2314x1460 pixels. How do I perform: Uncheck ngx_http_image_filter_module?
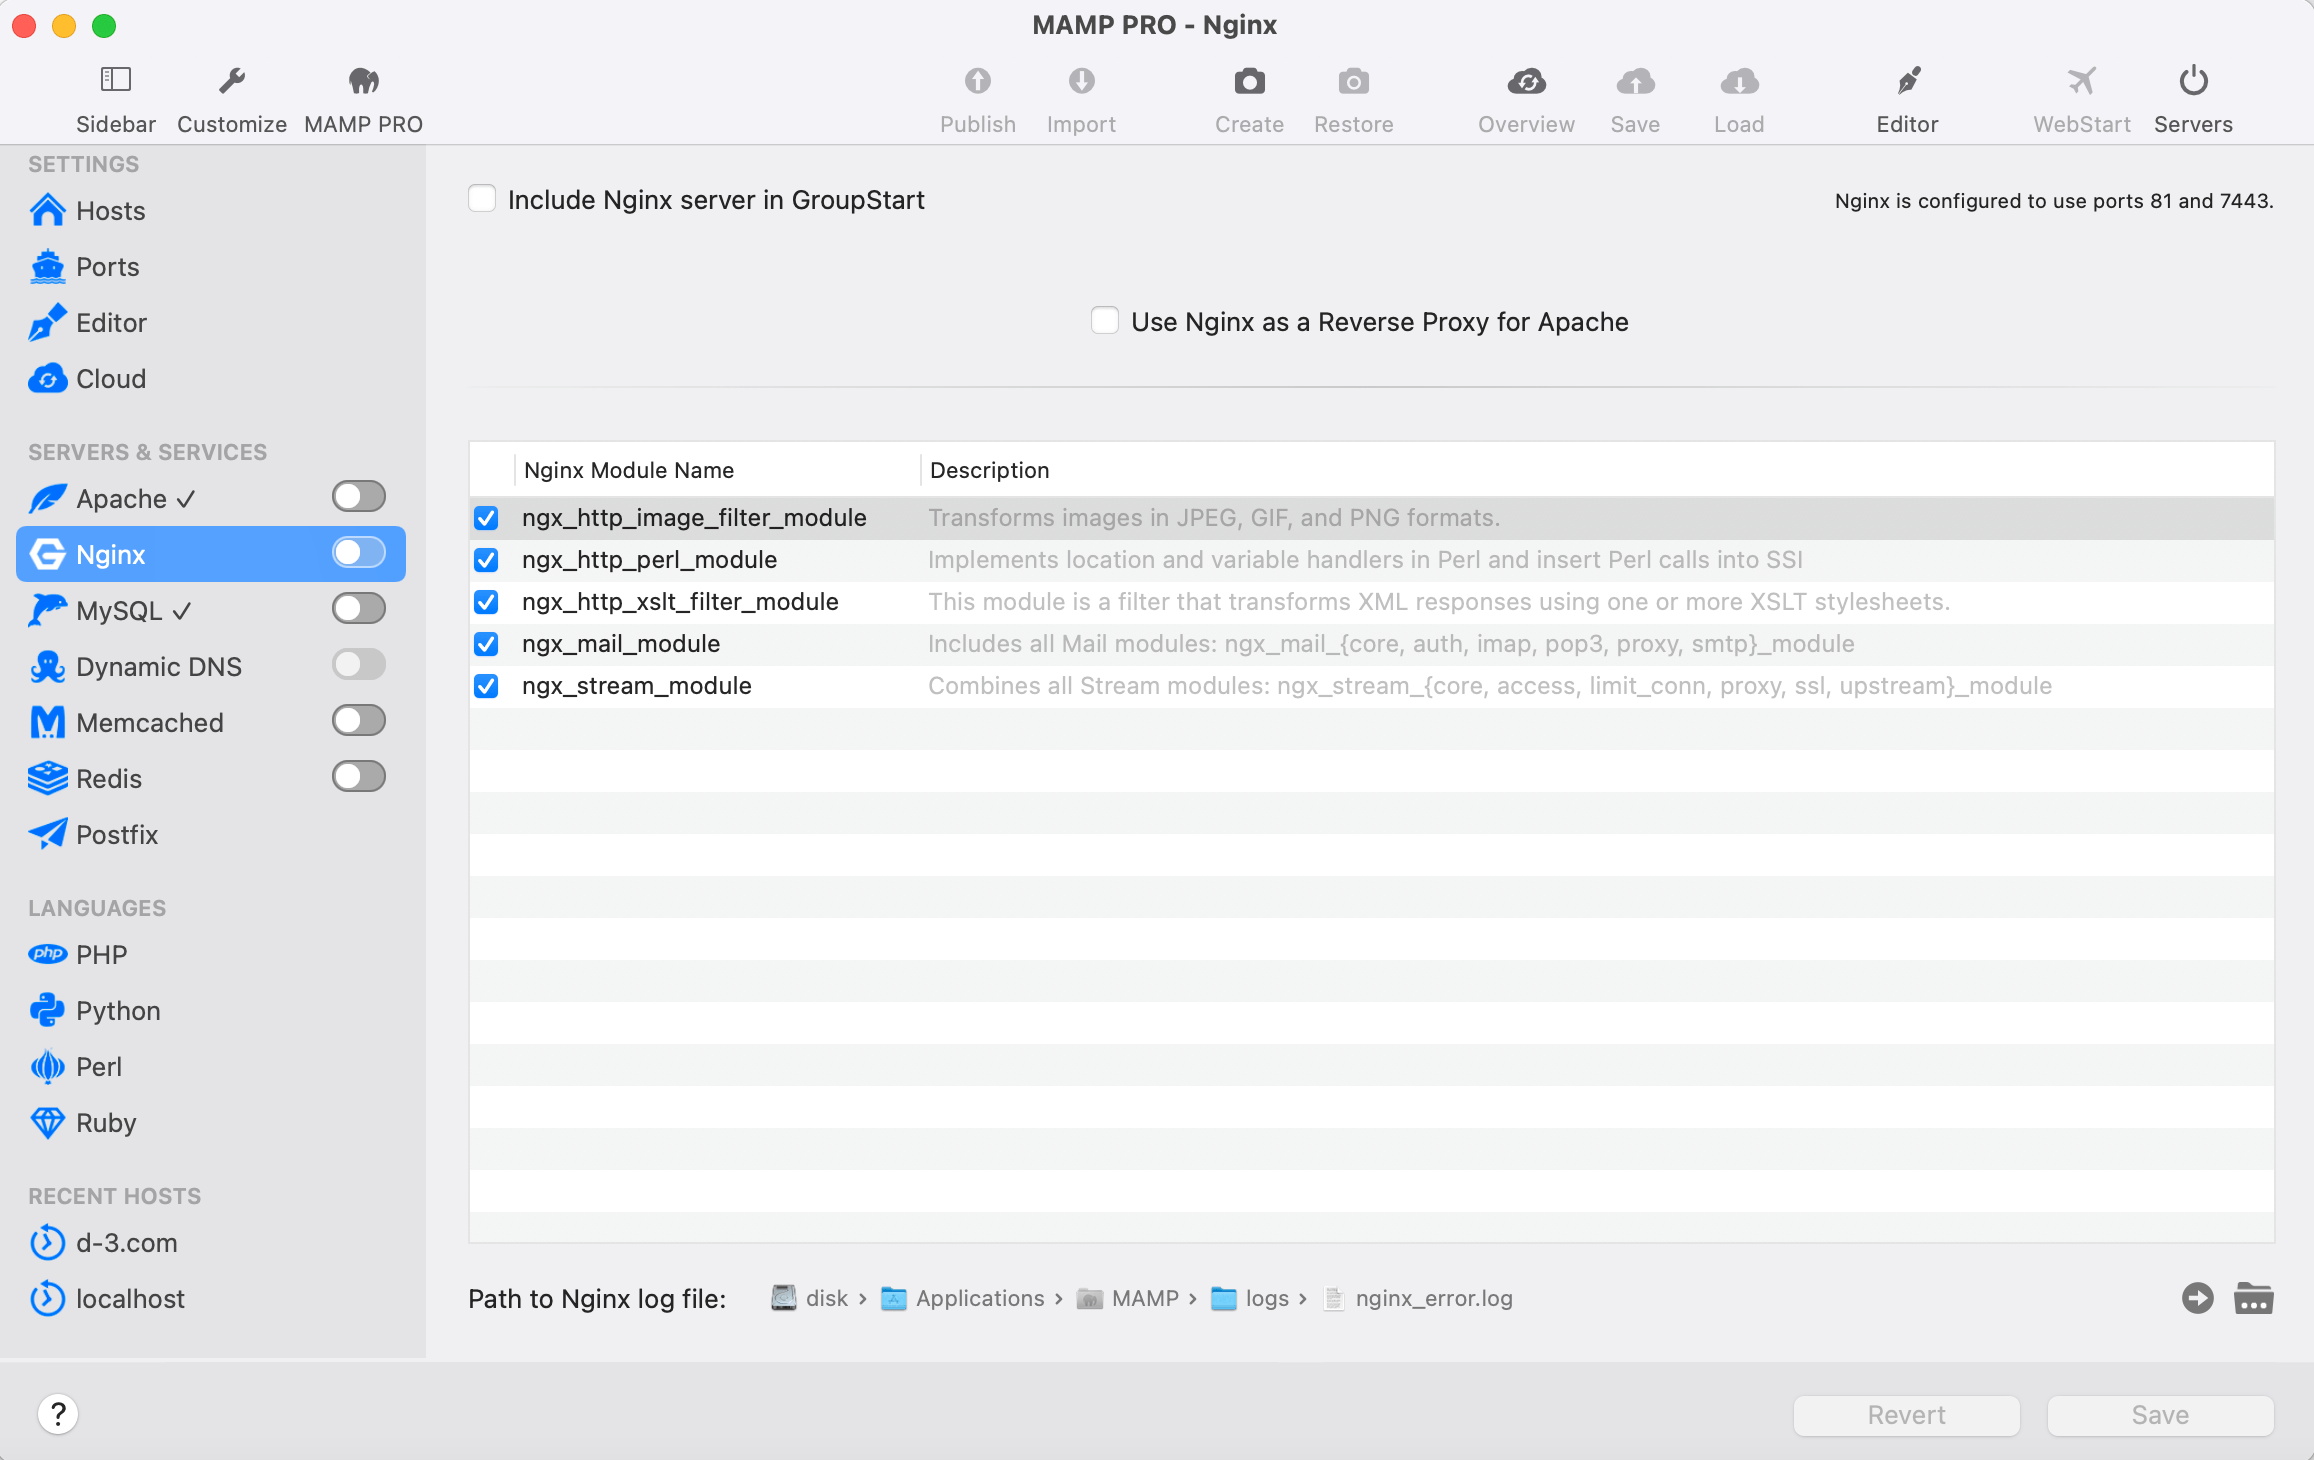pos(486,518)
